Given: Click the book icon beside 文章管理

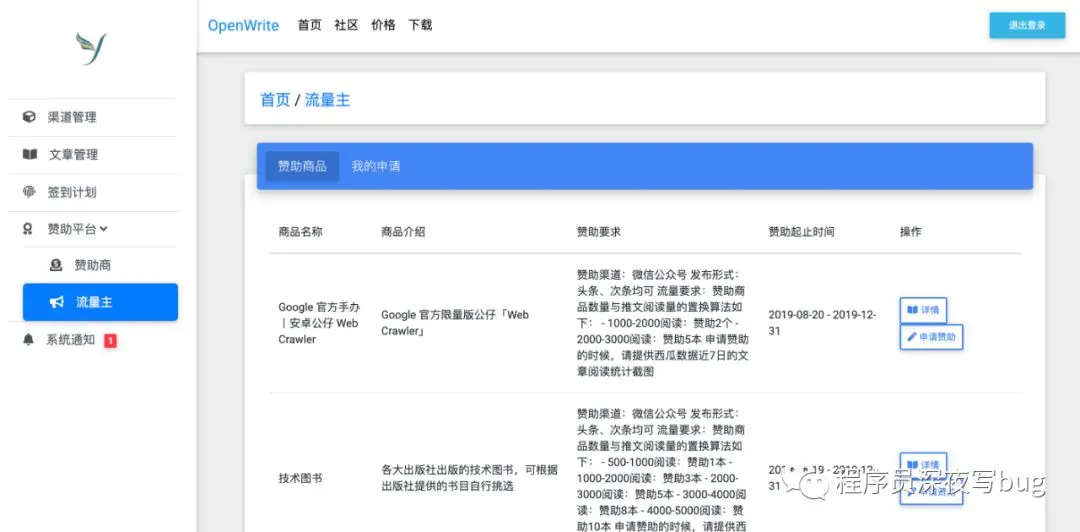Looking at the screenshot, I should (30, 154).
